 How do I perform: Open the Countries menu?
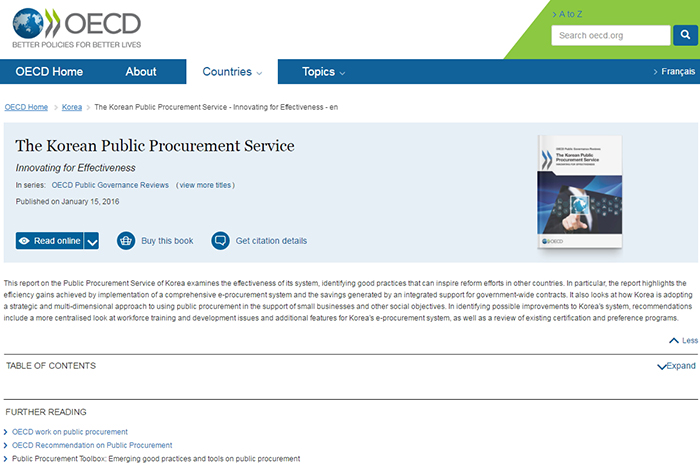click(232, 72)
